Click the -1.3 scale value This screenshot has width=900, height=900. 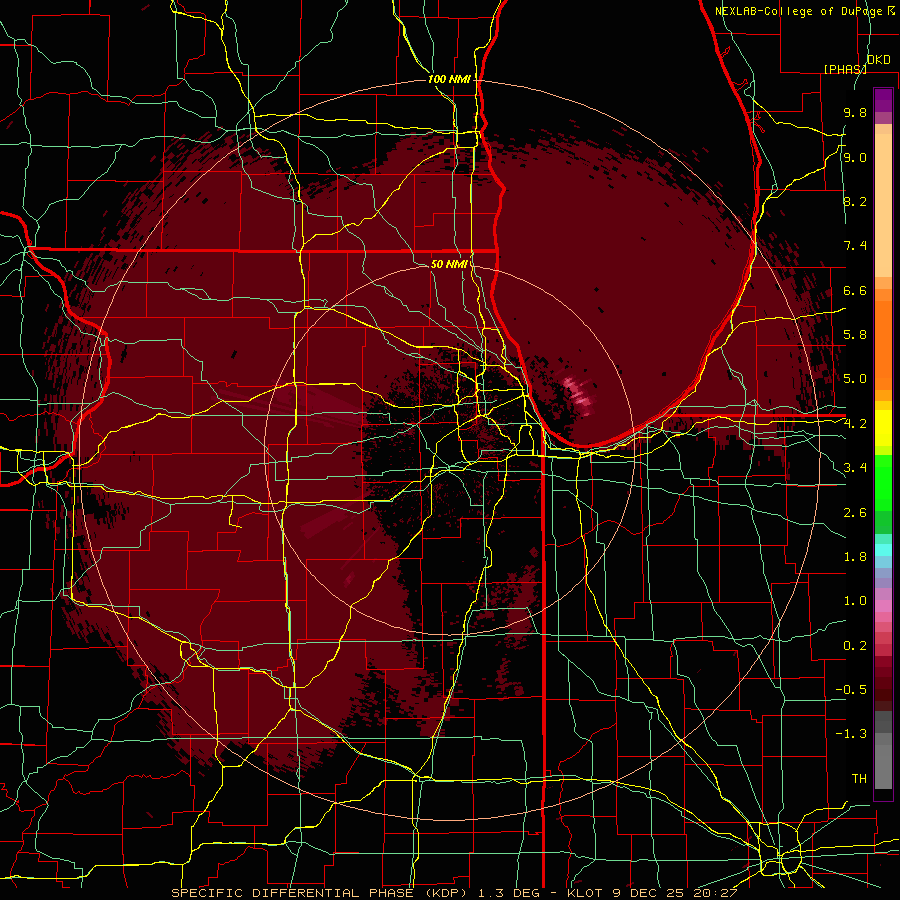pyautogui.click(x=851, y=734)
